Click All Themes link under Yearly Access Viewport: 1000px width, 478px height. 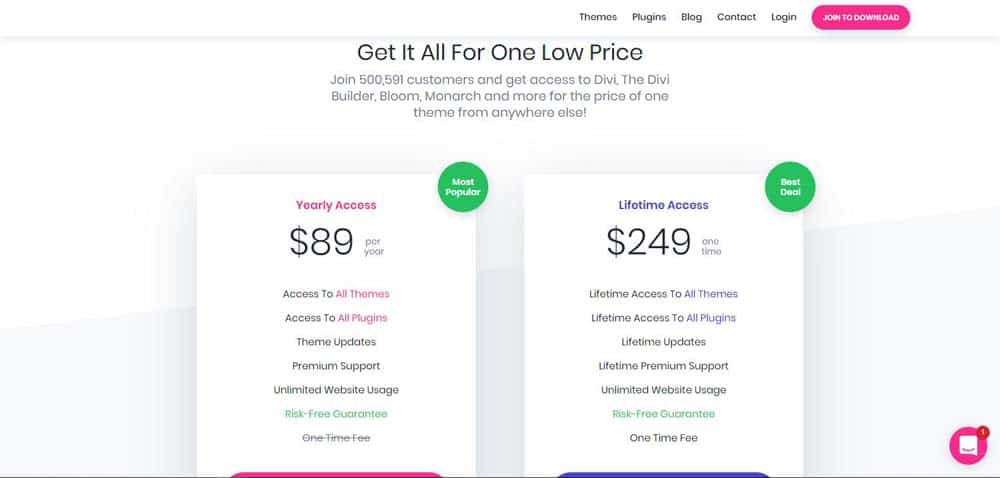pyautogui.click(x=362, y=294)
